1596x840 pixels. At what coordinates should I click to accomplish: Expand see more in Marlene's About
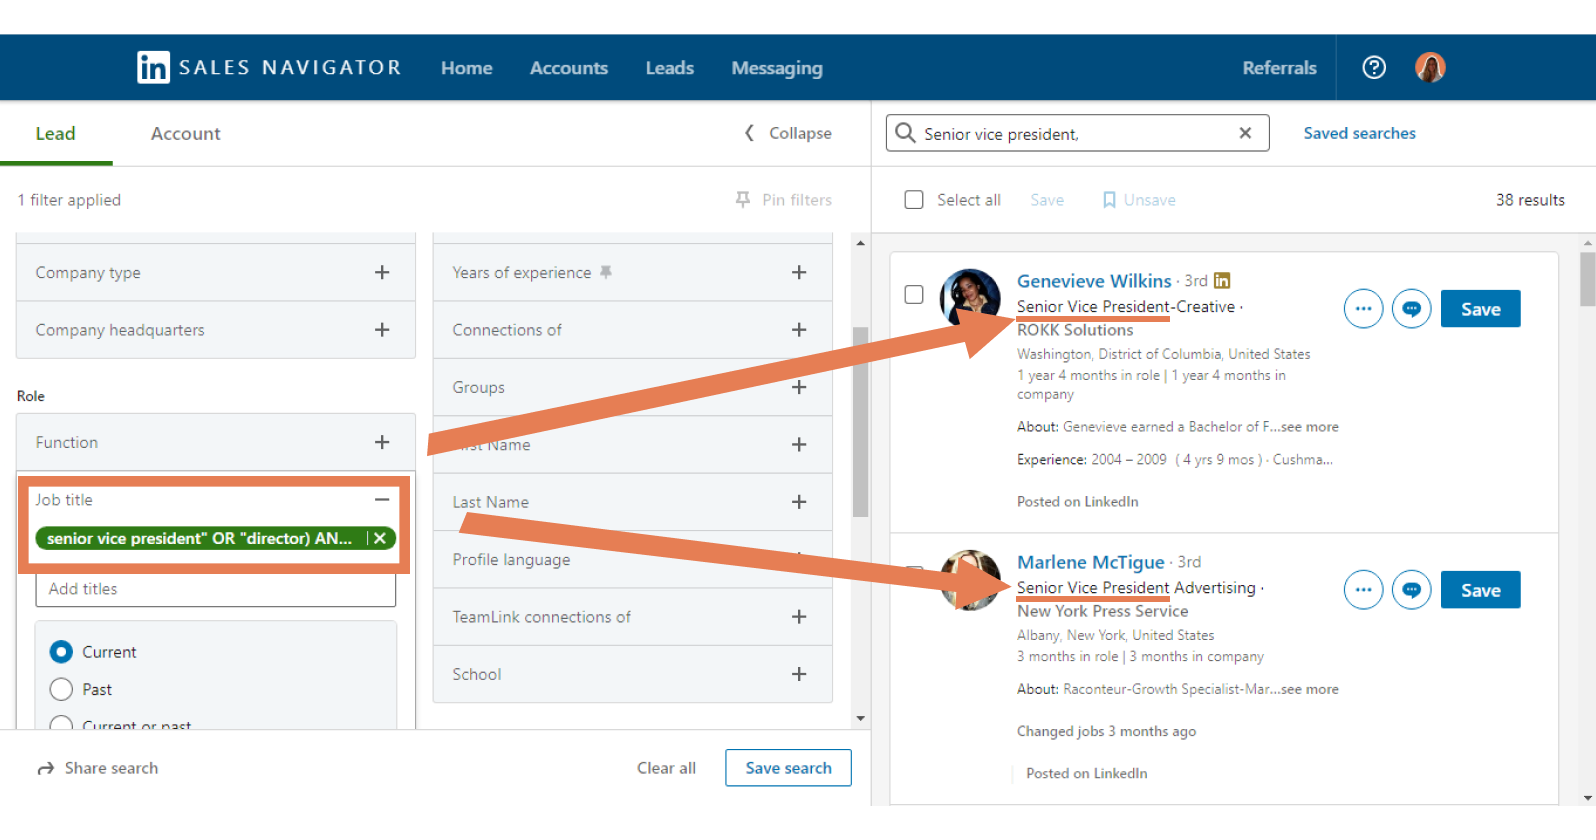click(1309, 689)
